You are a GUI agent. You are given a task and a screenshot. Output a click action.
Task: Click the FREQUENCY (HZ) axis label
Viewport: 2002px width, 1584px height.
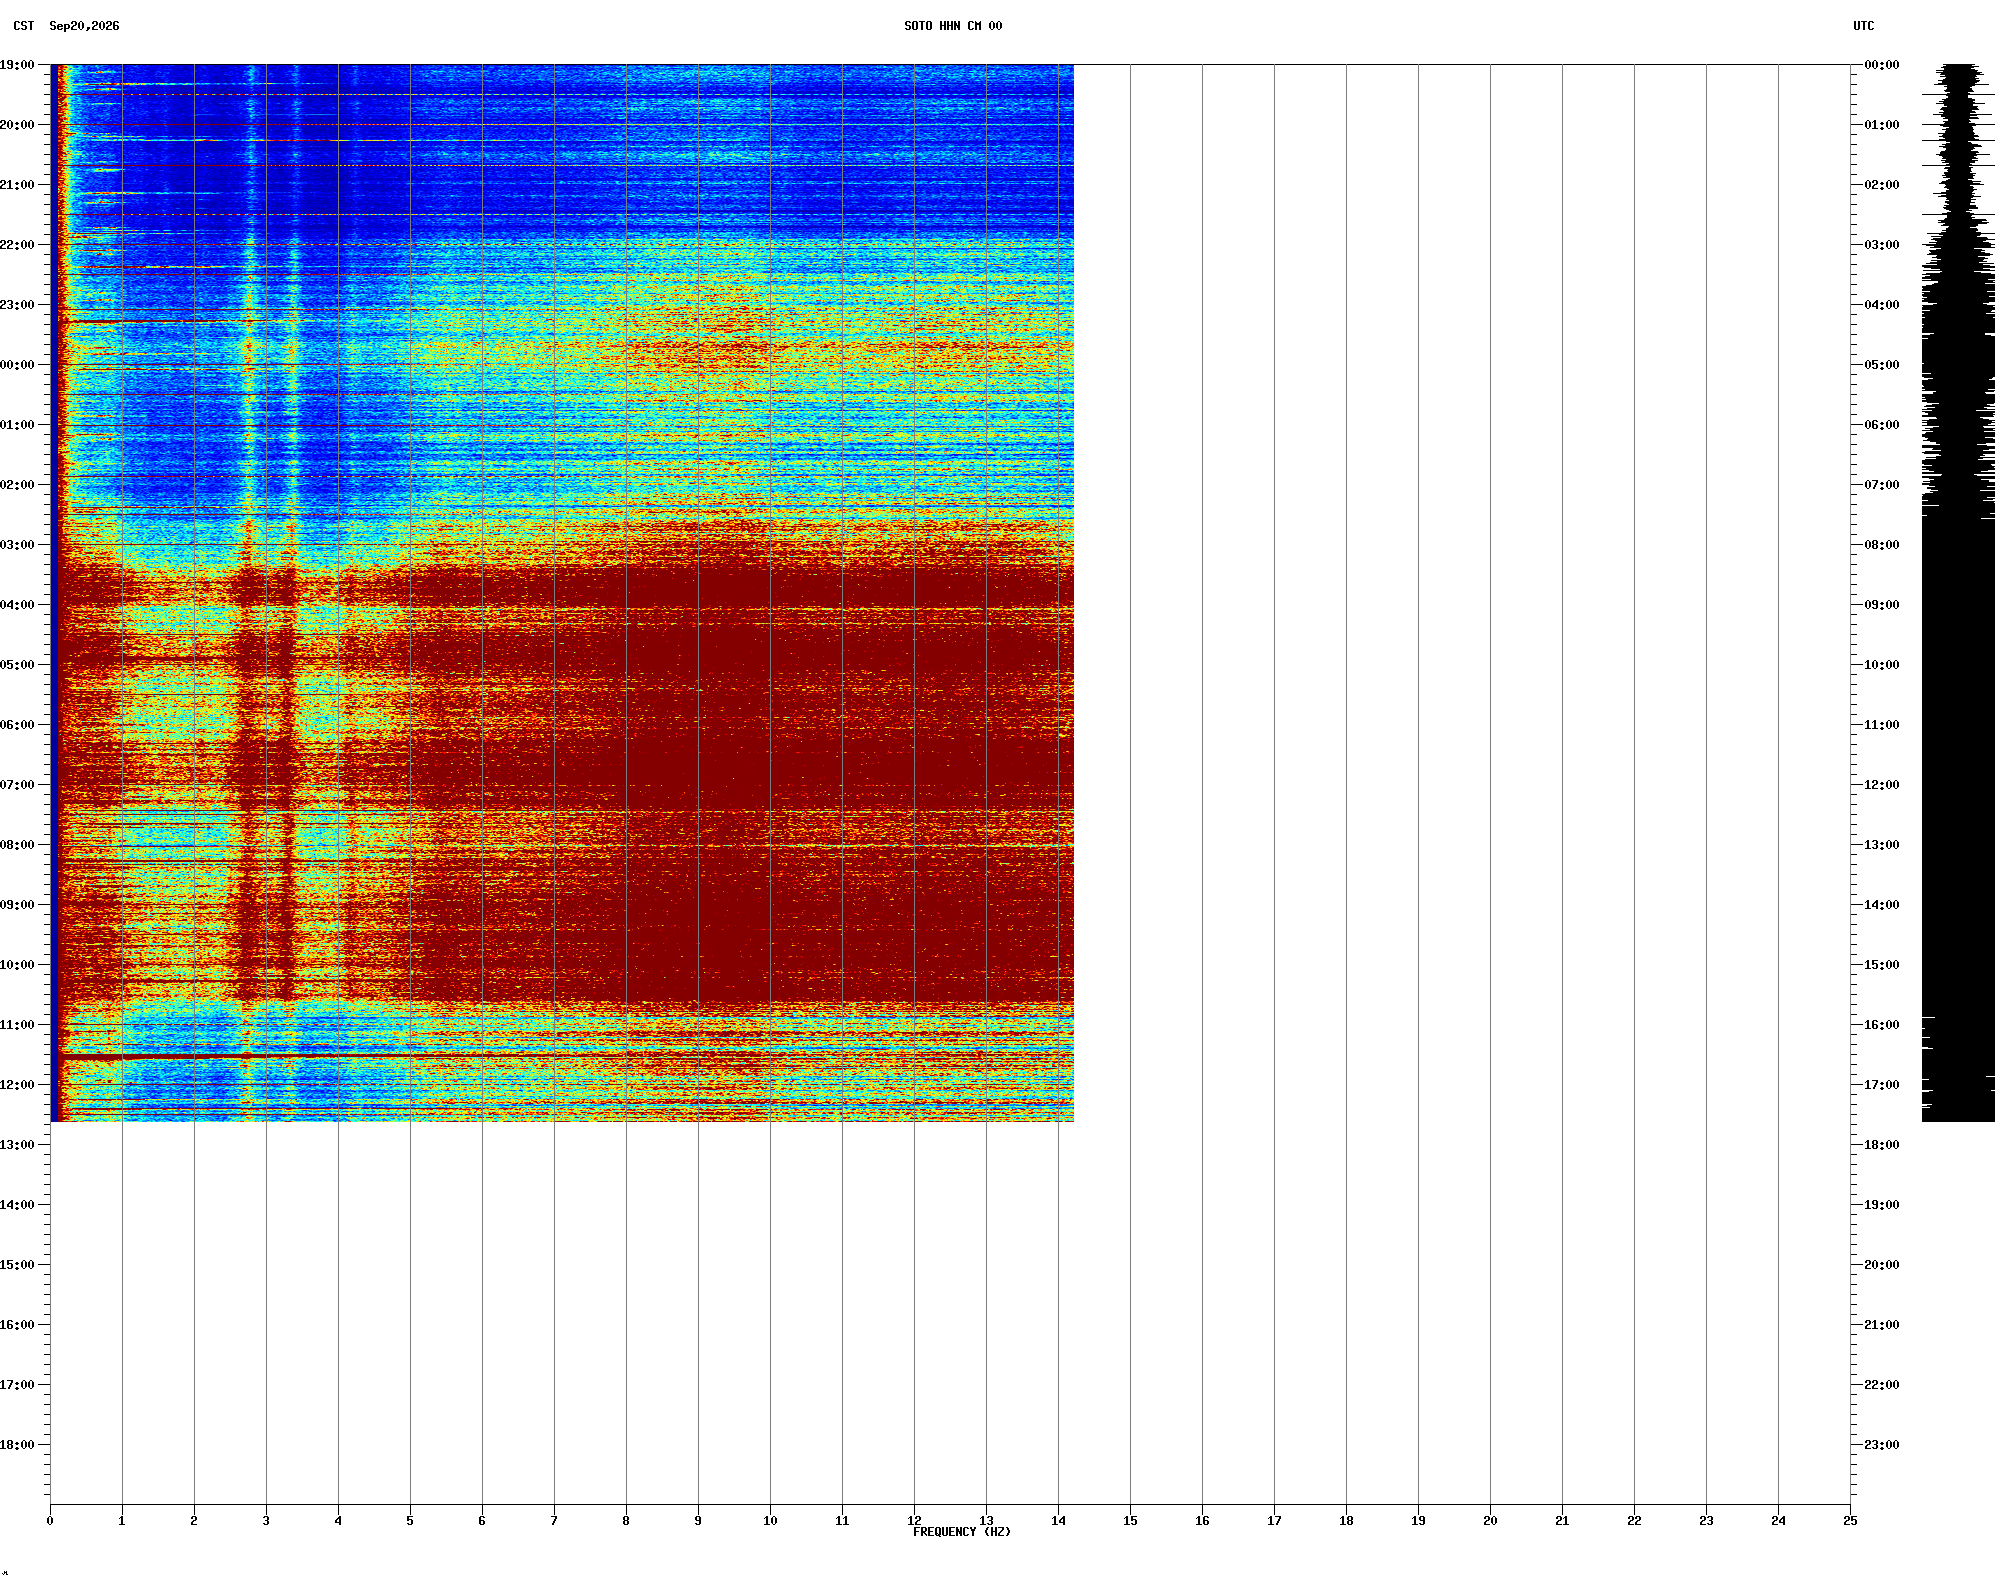point(962,1532)
